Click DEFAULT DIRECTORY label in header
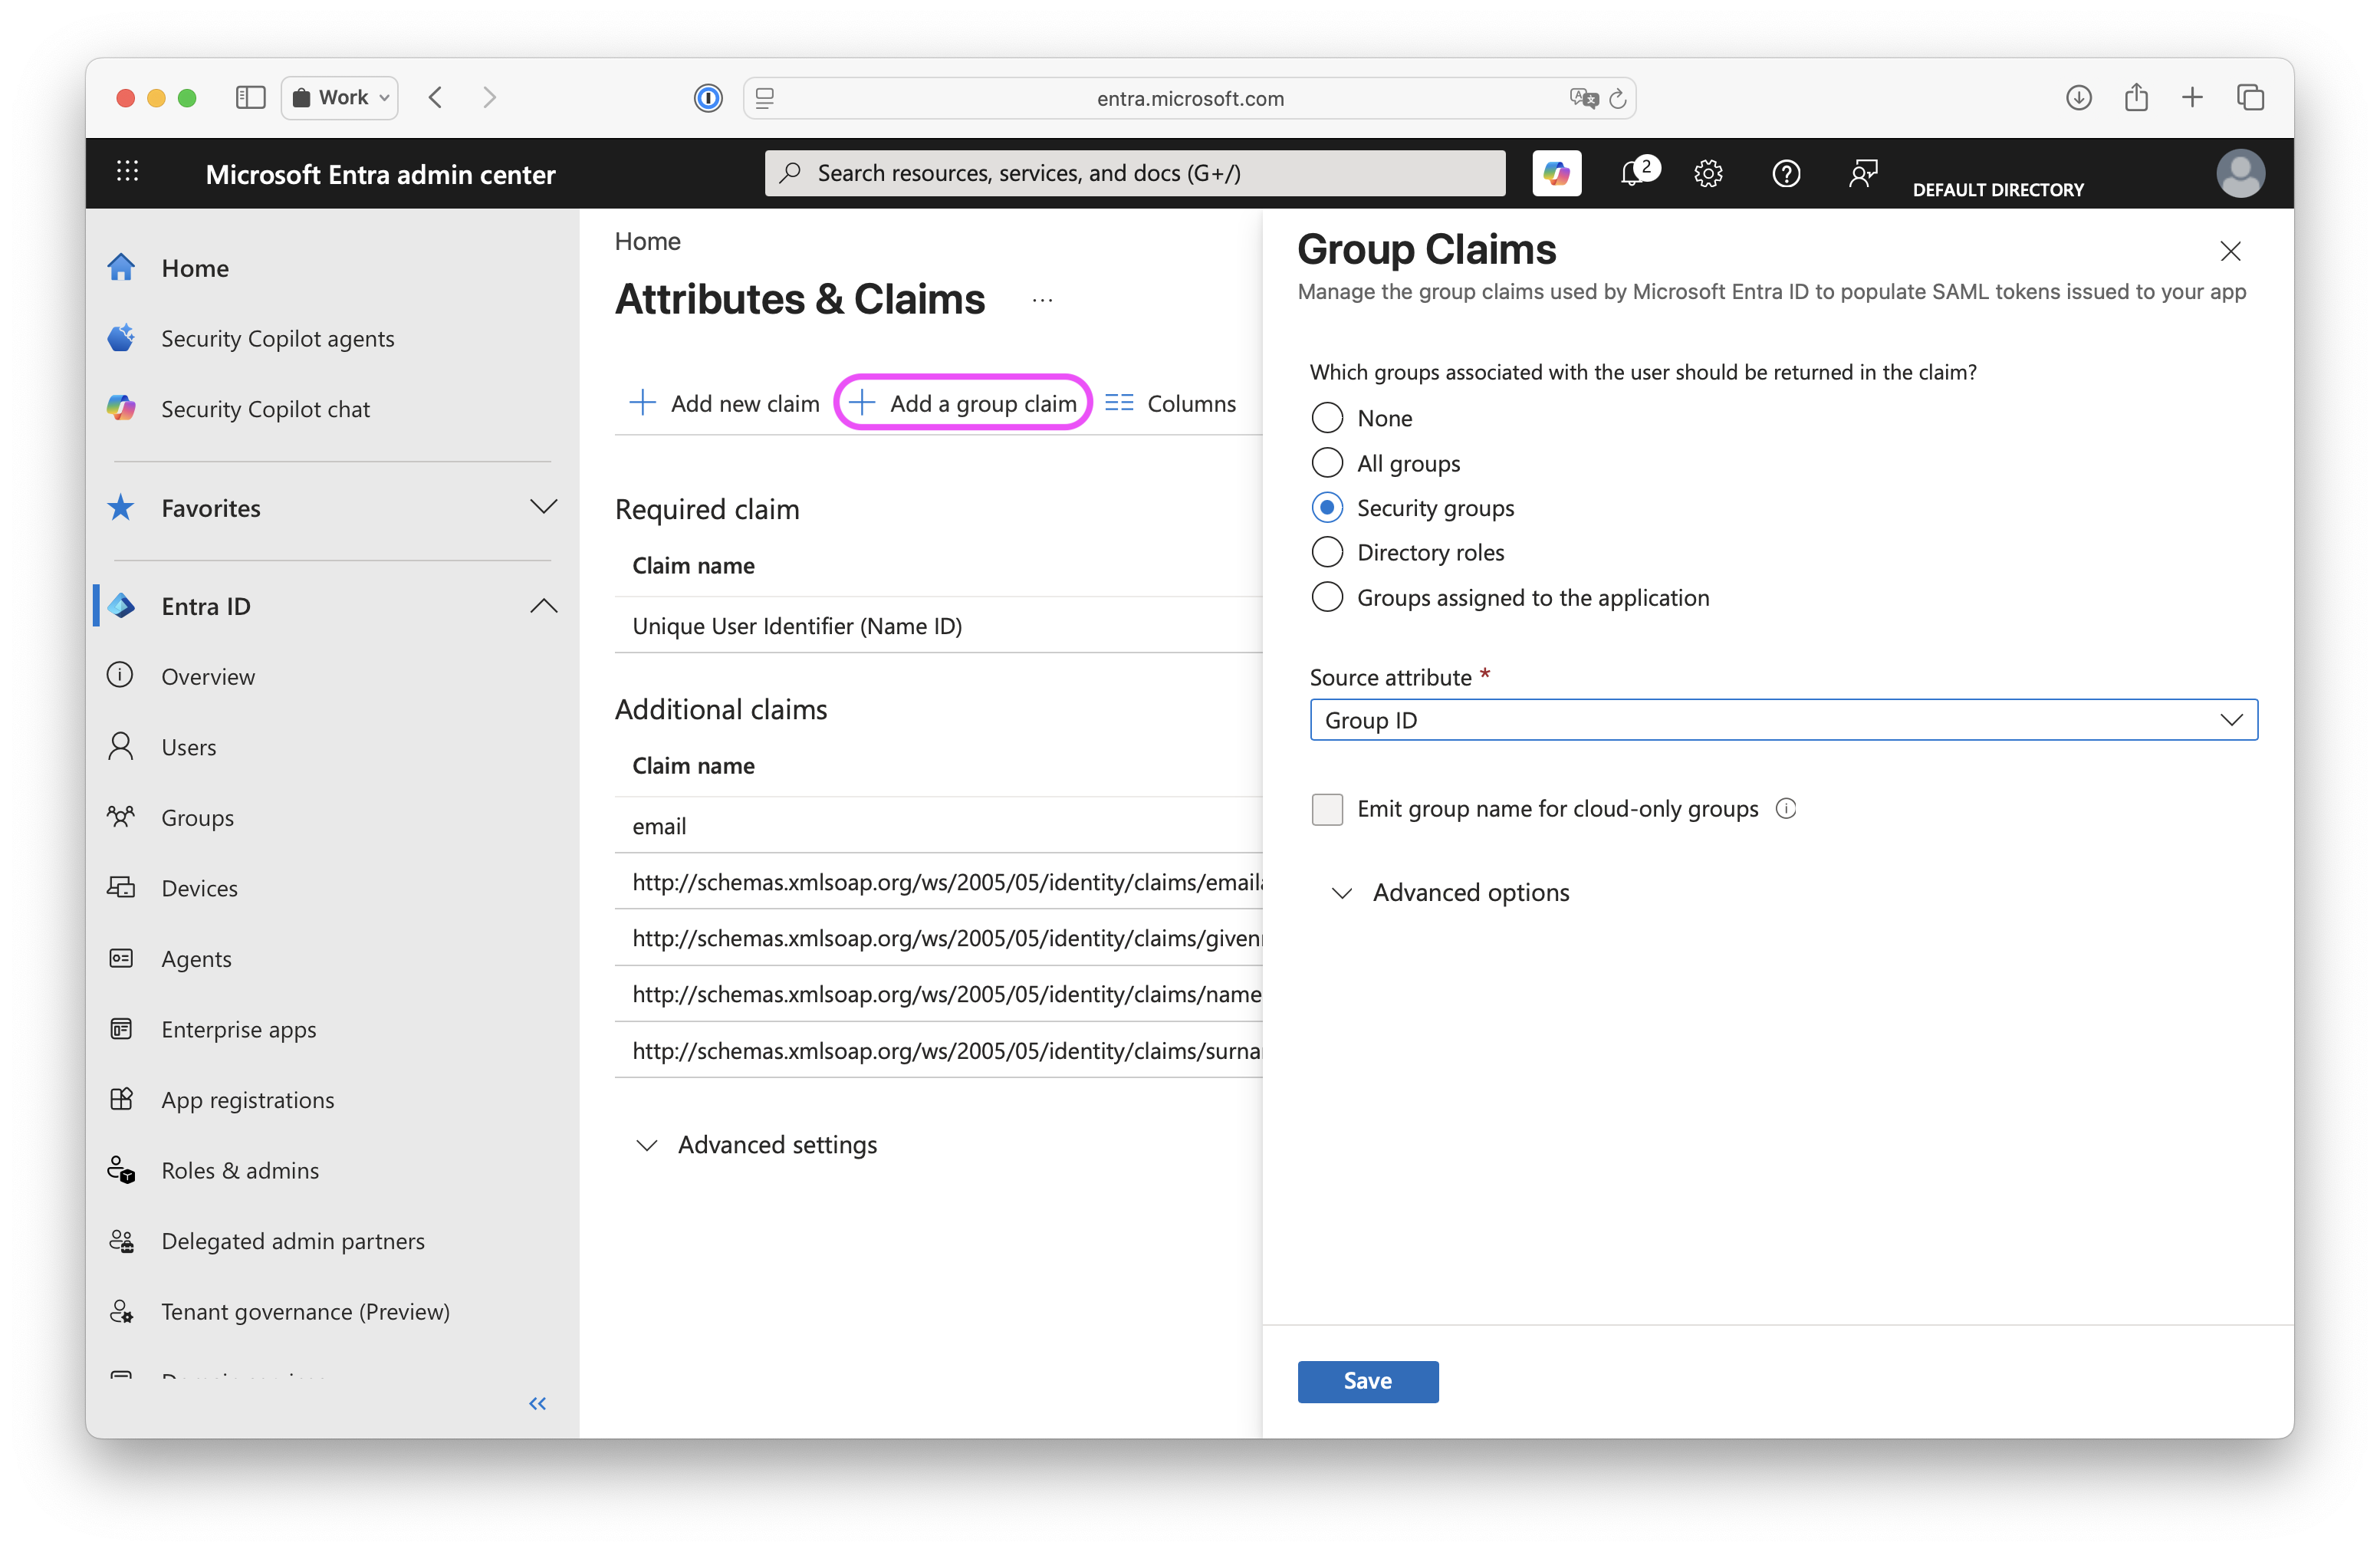 [x=1997, y=190]
